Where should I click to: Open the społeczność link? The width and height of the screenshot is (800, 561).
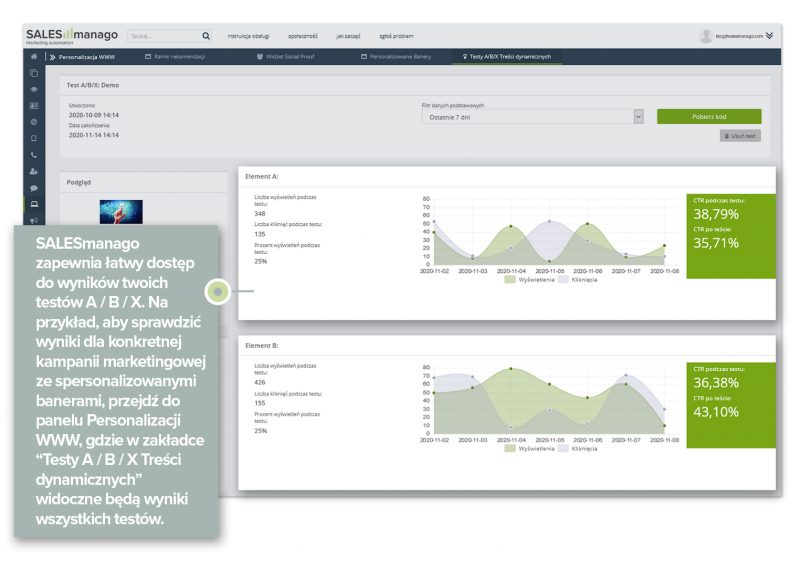tap(303, 36)
